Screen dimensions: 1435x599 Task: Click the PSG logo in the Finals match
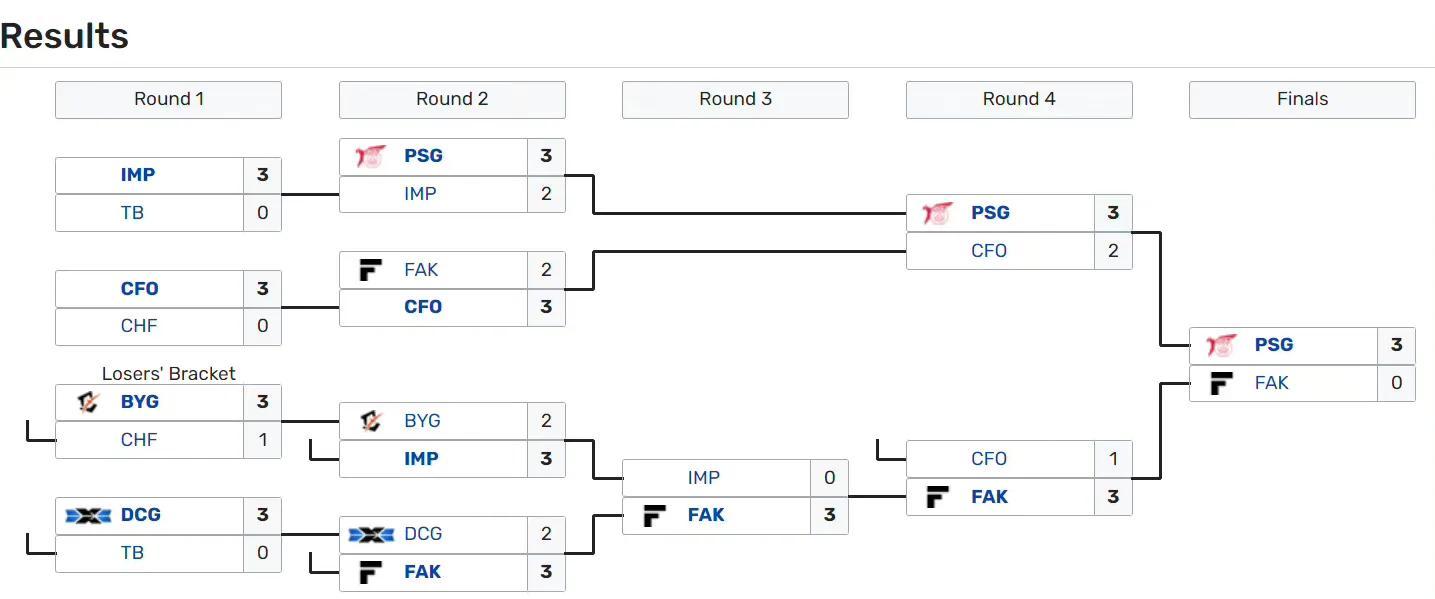point(1221,345)
